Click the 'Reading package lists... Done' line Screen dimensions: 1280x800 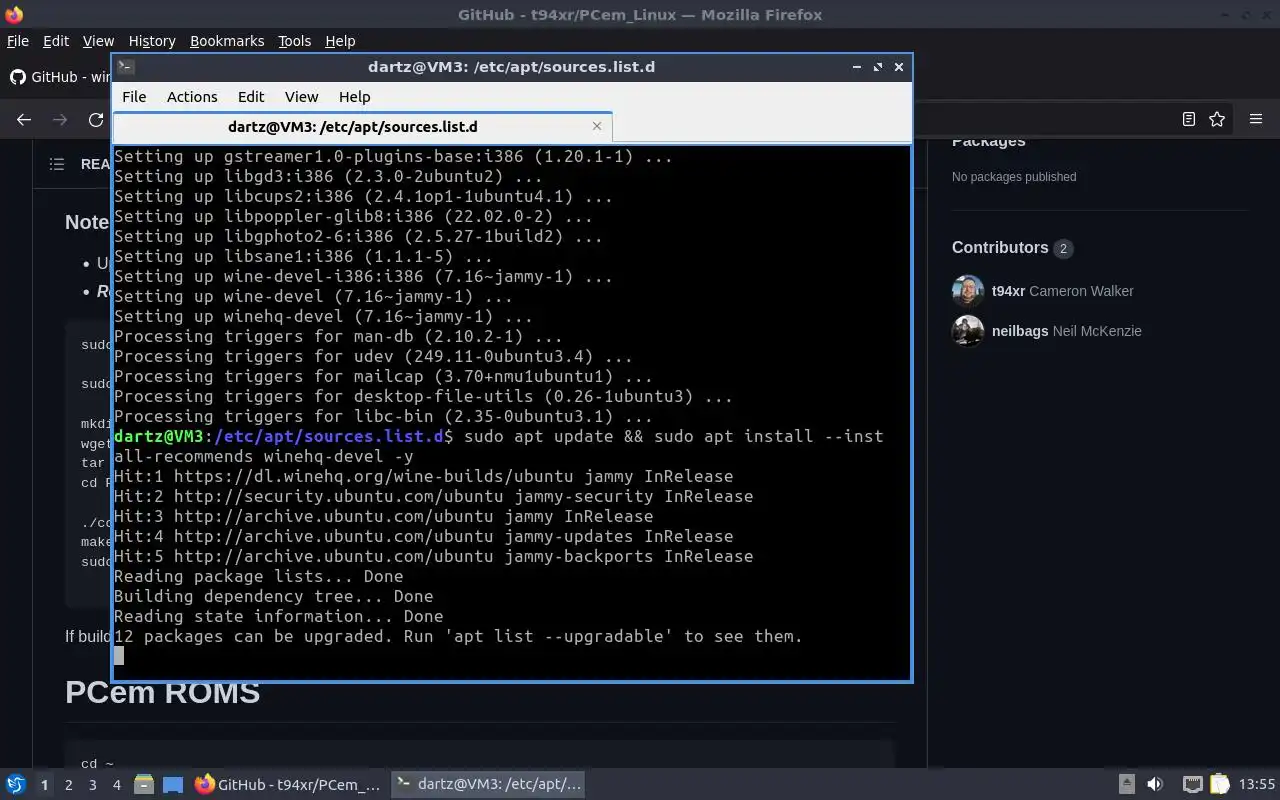click(259, 576)
